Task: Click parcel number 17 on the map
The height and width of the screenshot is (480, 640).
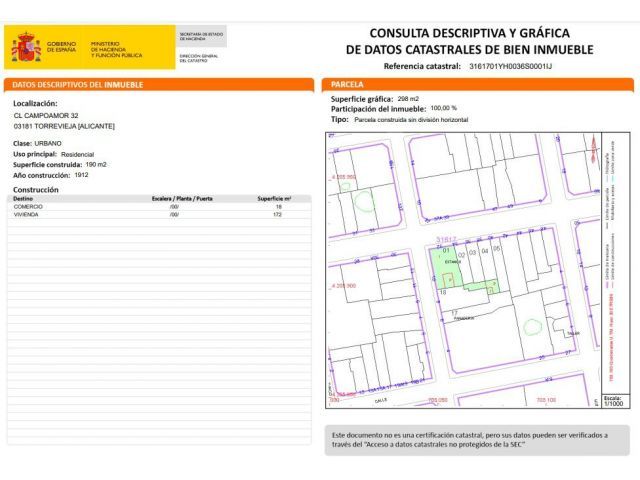Action: [x=454, y=313]
